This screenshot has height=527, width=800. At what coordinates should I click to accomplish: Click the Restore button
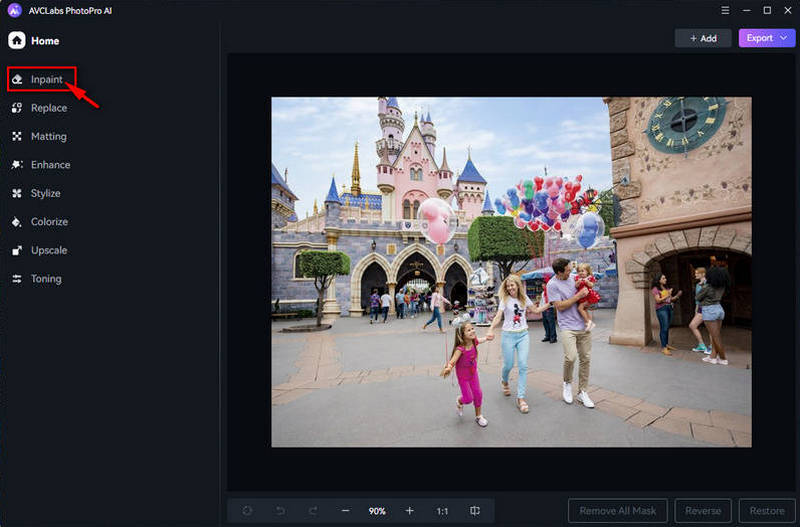tap(767, 511)
